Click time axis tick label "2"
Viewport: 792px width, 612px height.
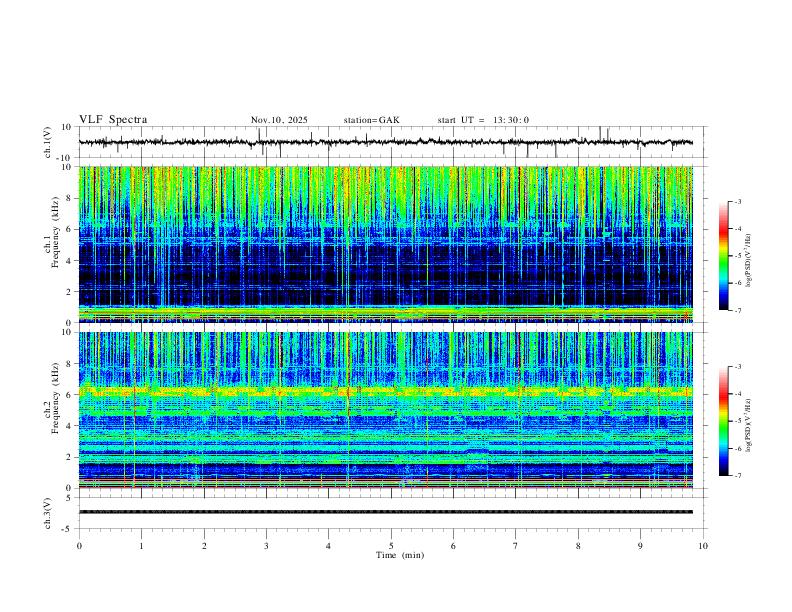pyautogui.click(x=204, y=546)
